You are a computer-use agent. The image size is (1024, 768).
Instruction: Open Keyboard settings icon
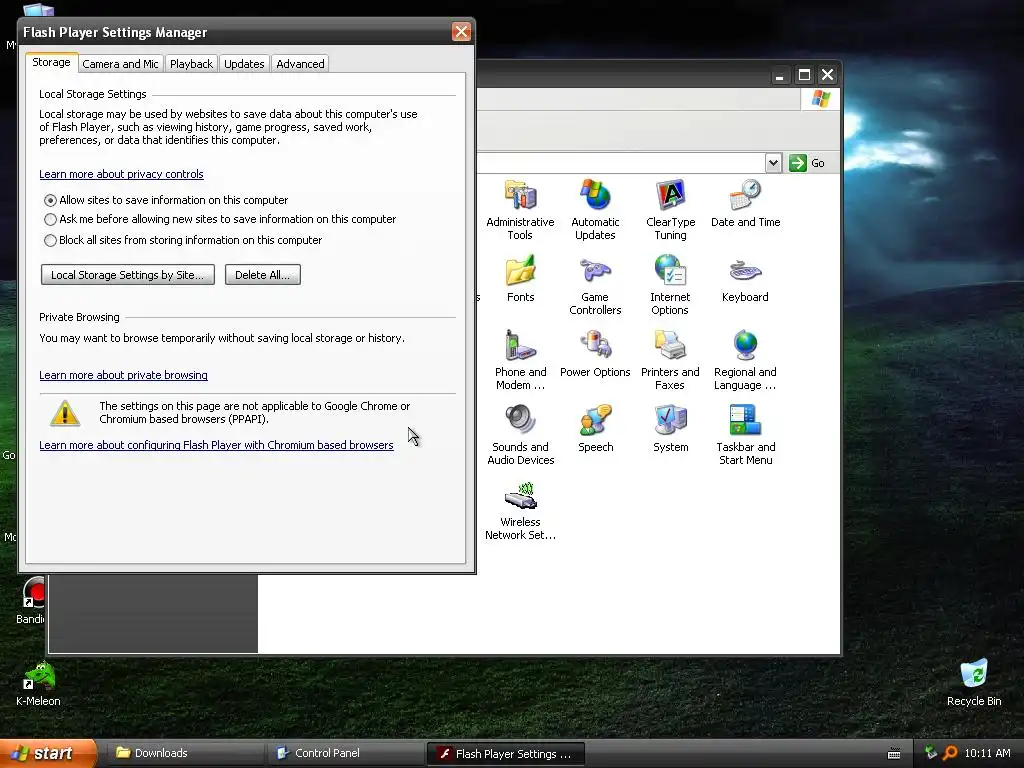745,279
